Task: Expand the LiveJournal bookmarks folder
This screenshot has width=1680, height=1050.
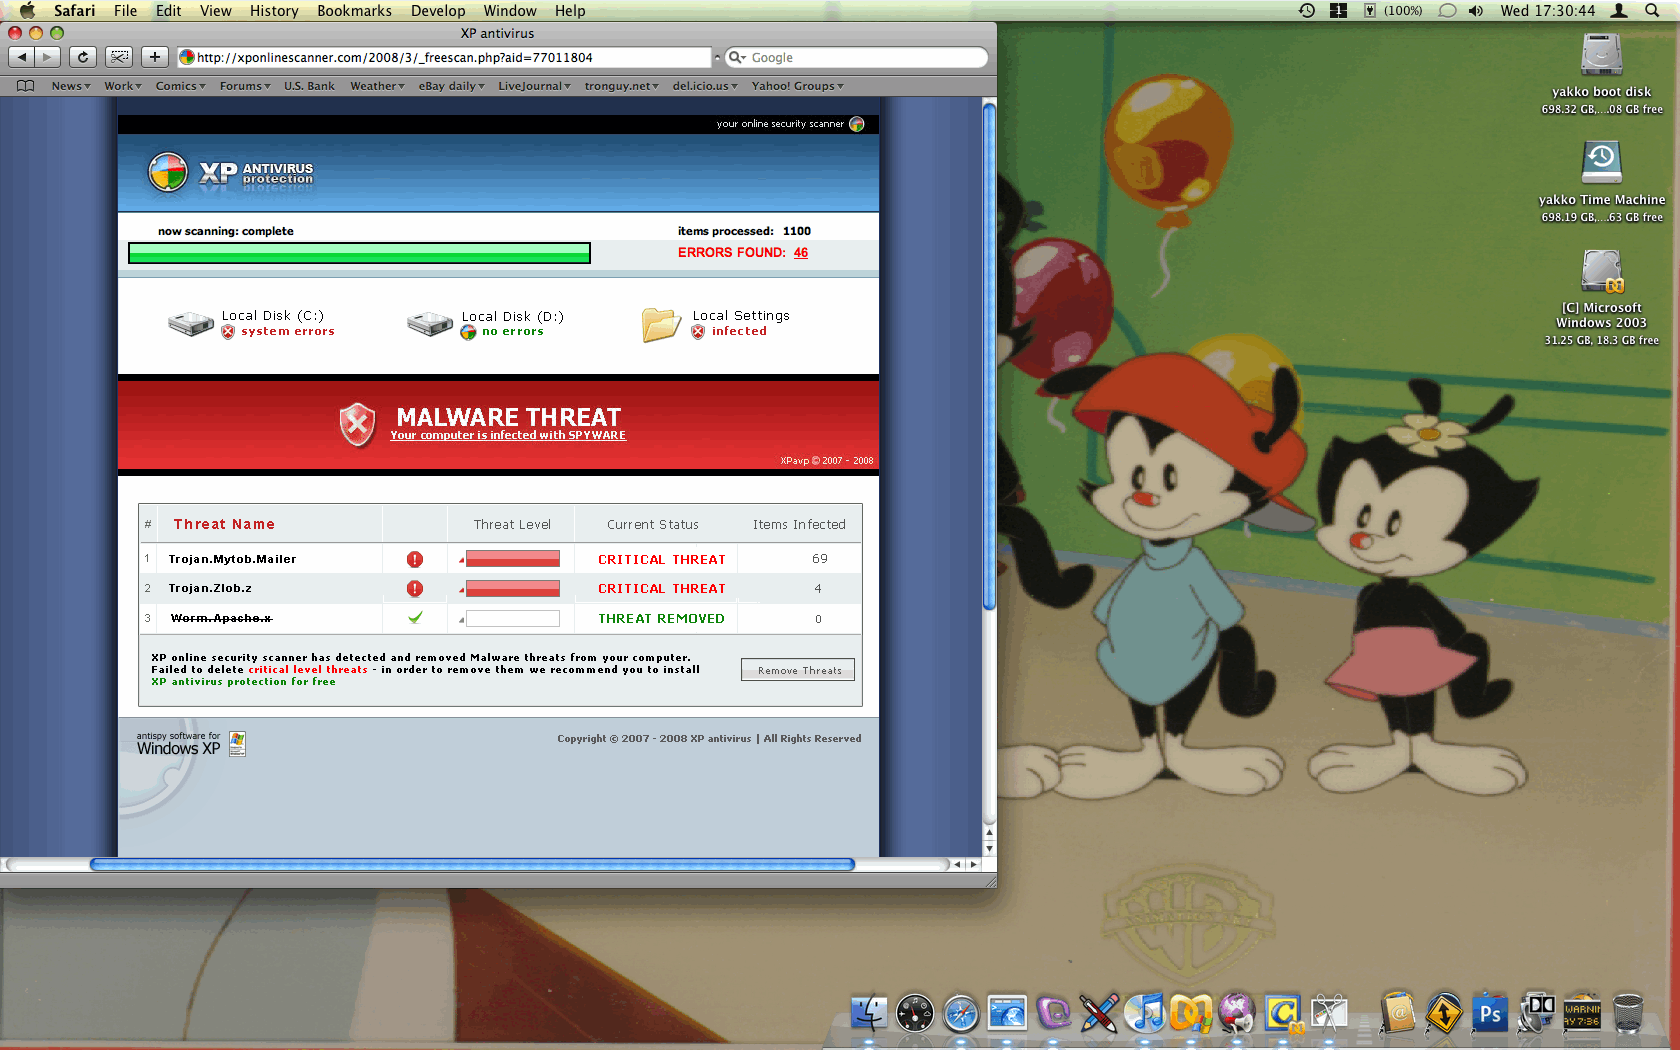Action: pos(535,86)
